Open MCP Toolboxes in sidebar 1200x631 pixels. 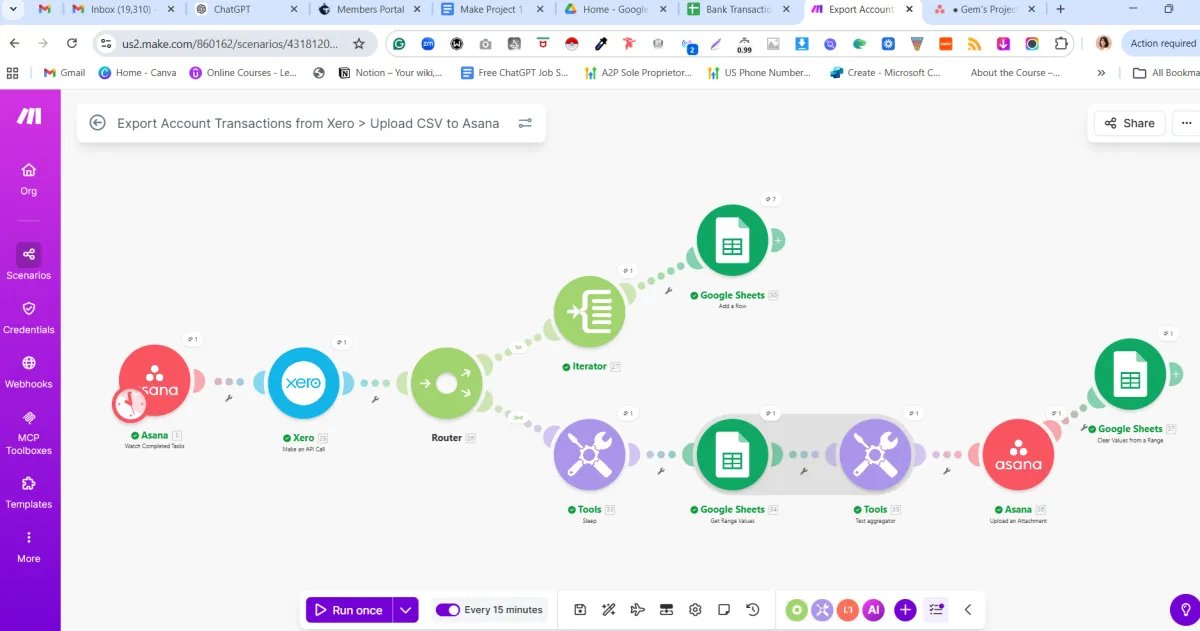pos(28,432)
